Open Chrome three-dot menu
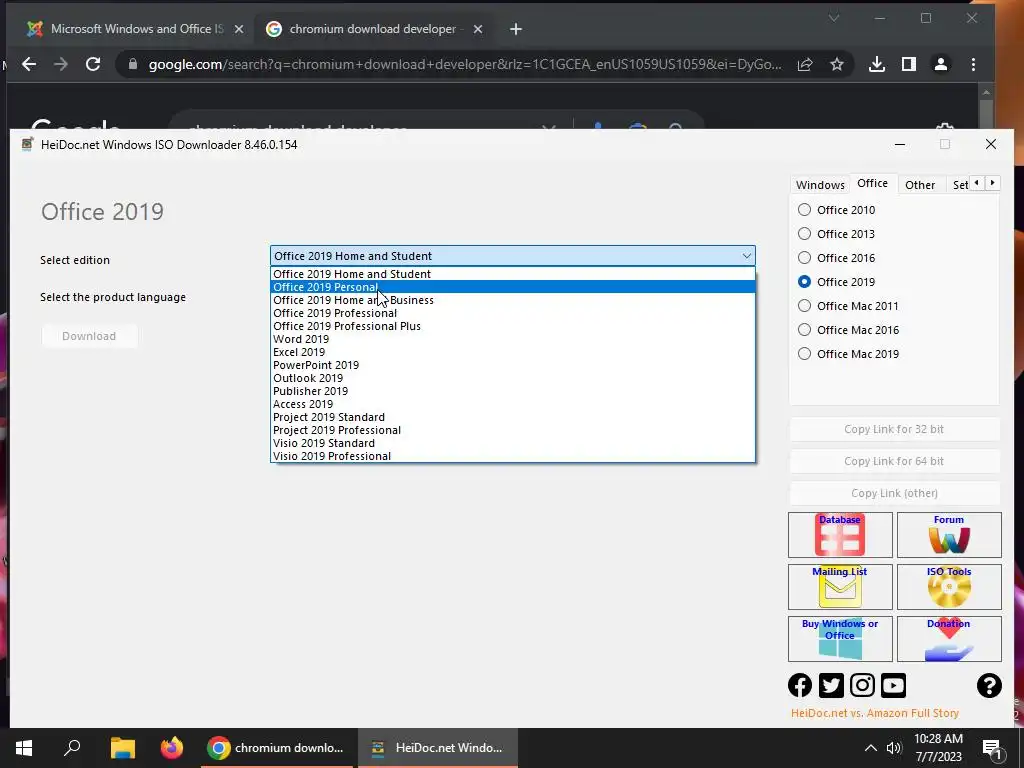The image size is (1024, 768). [x=973, y=64]
